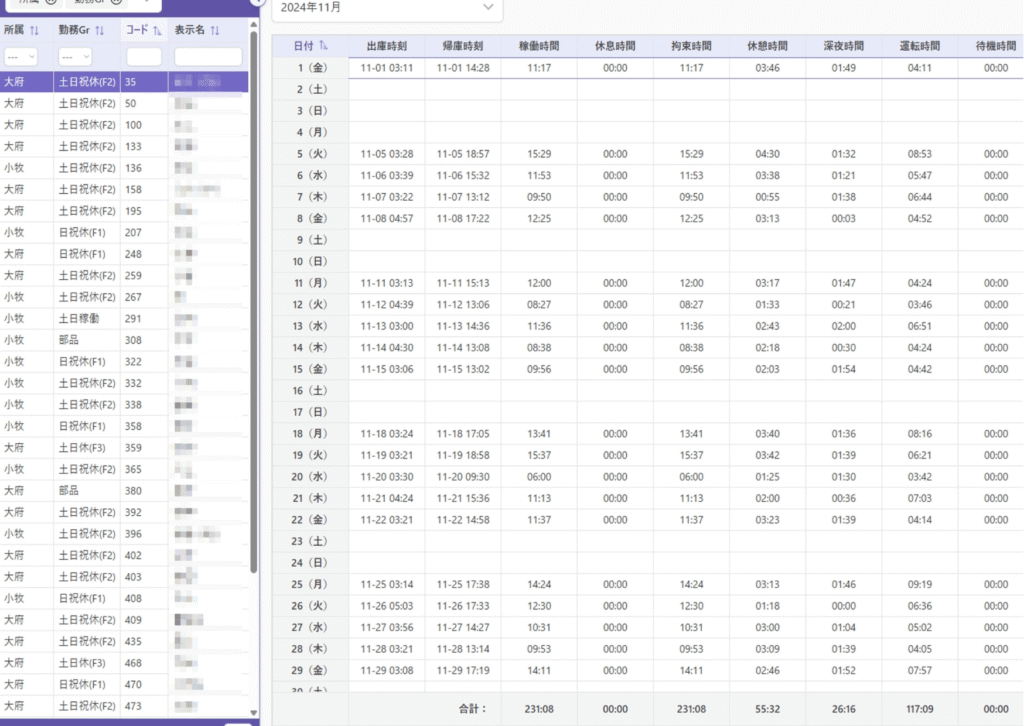
Task: Click the コード filter input field
Action: coord(144,57)
